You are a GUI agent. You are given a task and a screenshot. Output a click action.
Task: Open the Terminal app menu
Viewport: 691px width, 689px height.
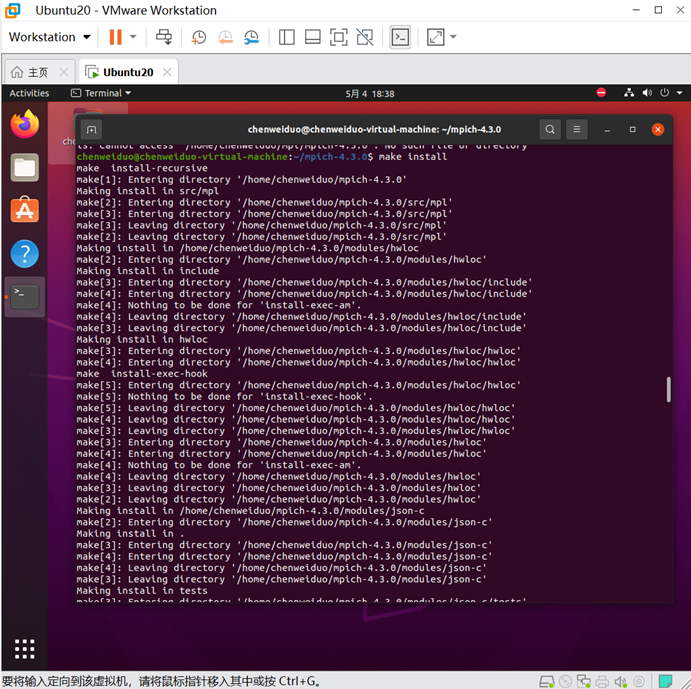coord(101,93)
